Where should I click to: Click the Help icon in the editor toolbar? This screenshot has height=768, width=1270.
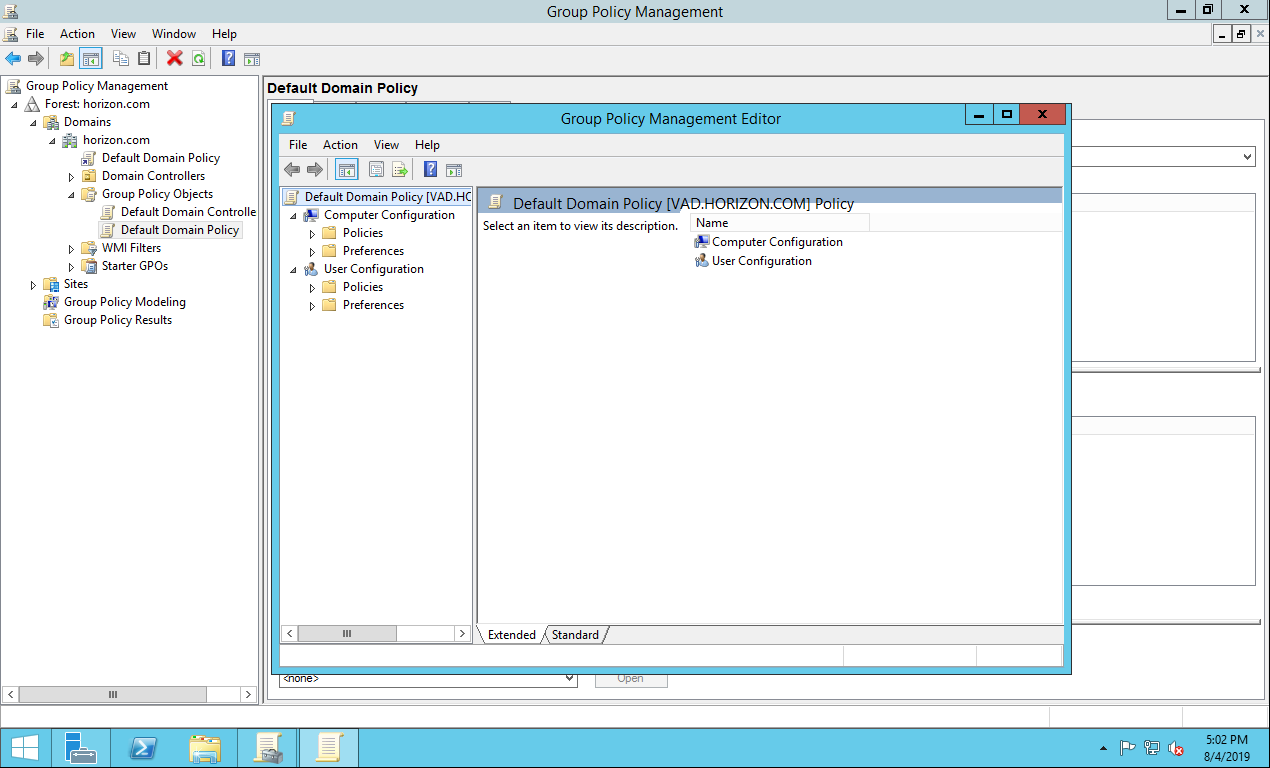click(430, 170)
